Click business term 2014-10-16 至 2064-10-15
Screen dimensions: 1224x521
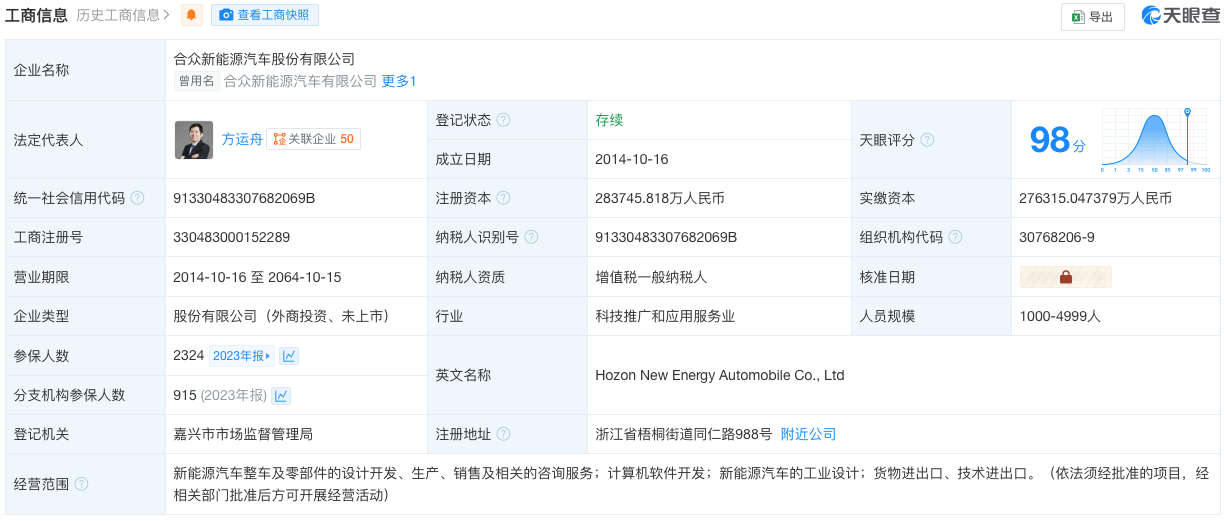(x=258, y=277)
